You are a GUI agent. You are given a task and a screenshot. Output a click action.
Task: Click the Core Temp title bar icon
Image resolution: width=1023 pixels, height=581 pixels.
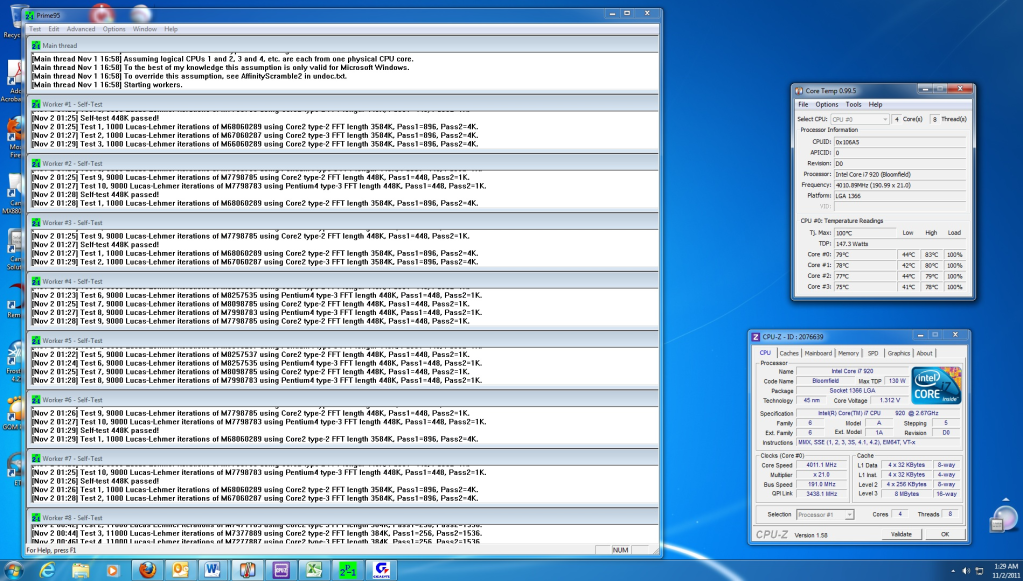799,91
